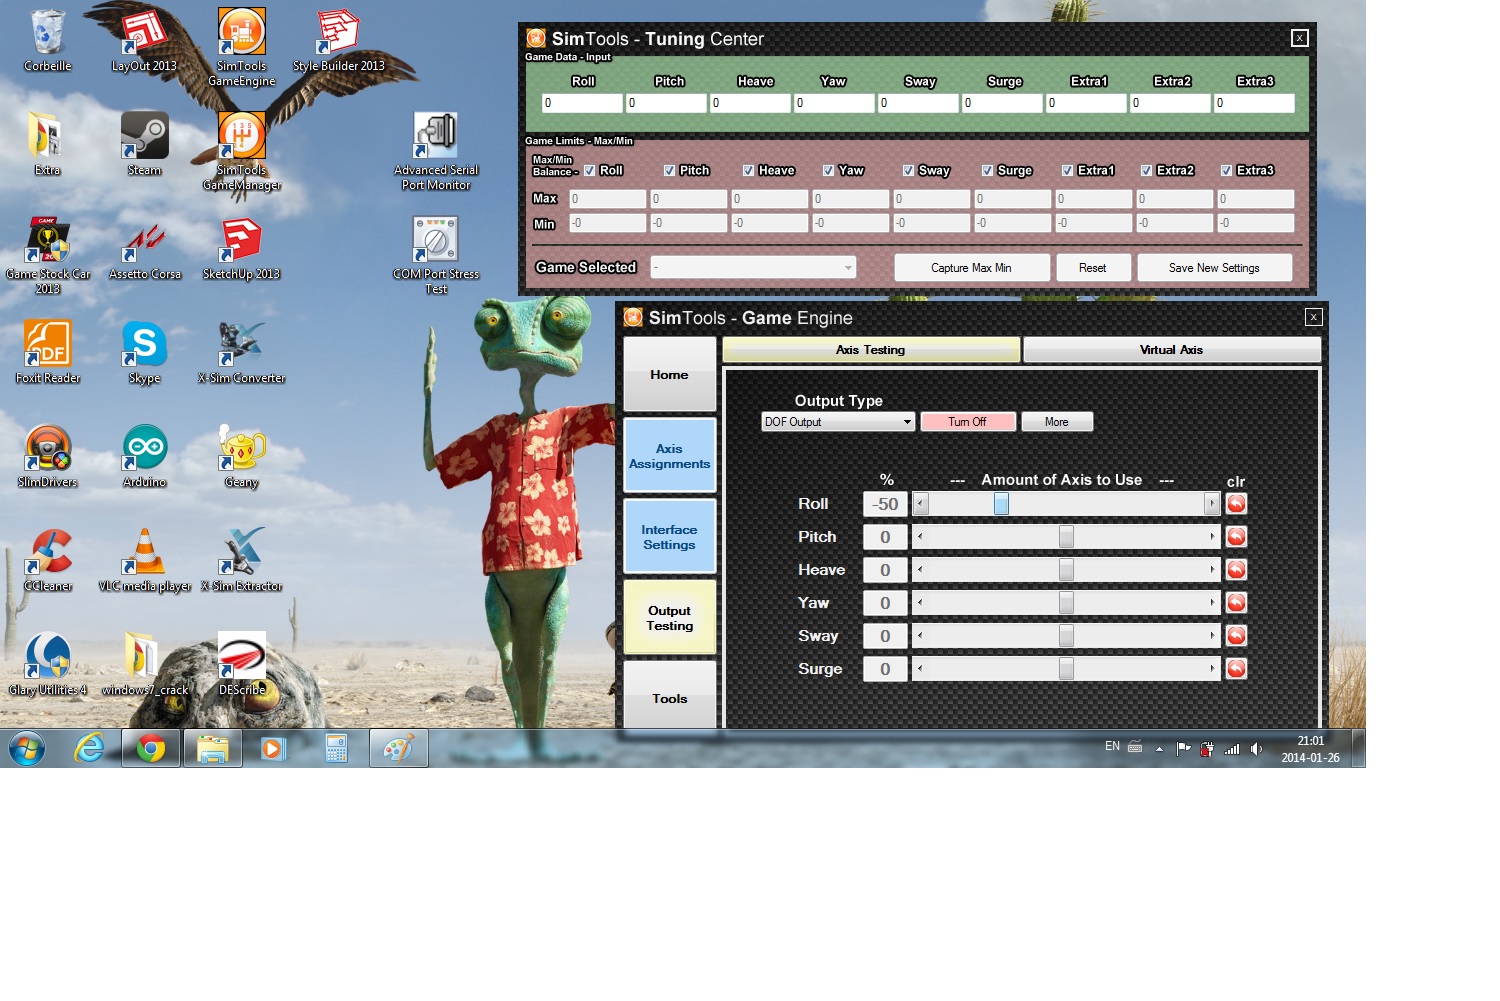Switch to the Virtual Axis tab
1500x1001 pixels.
pos(1172,350)
